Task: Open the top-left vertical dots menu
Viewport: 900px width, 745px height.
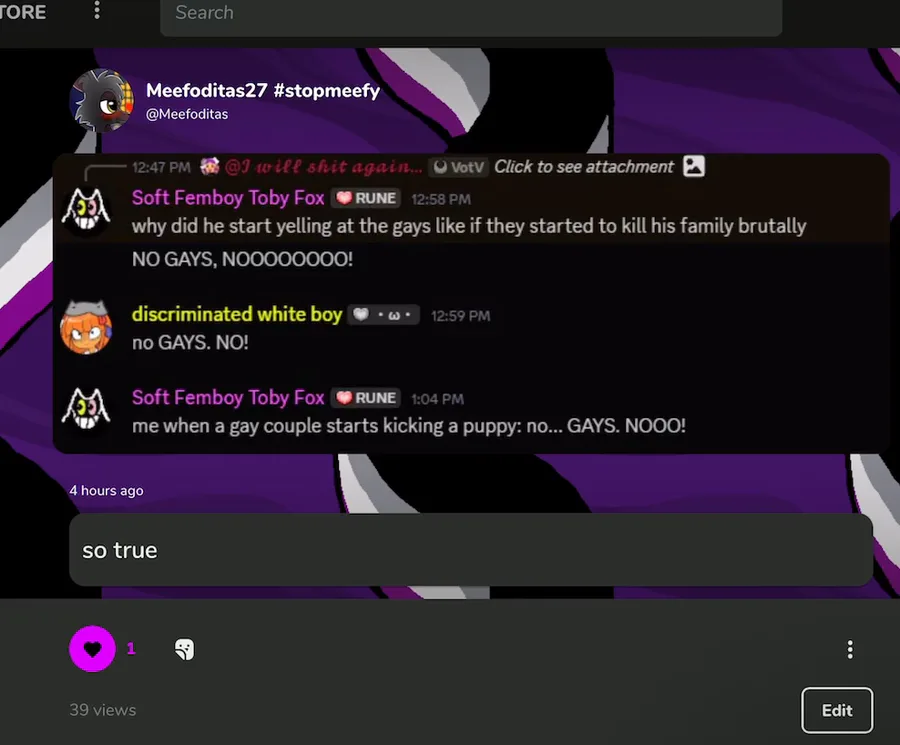Action: coord(96,10)
